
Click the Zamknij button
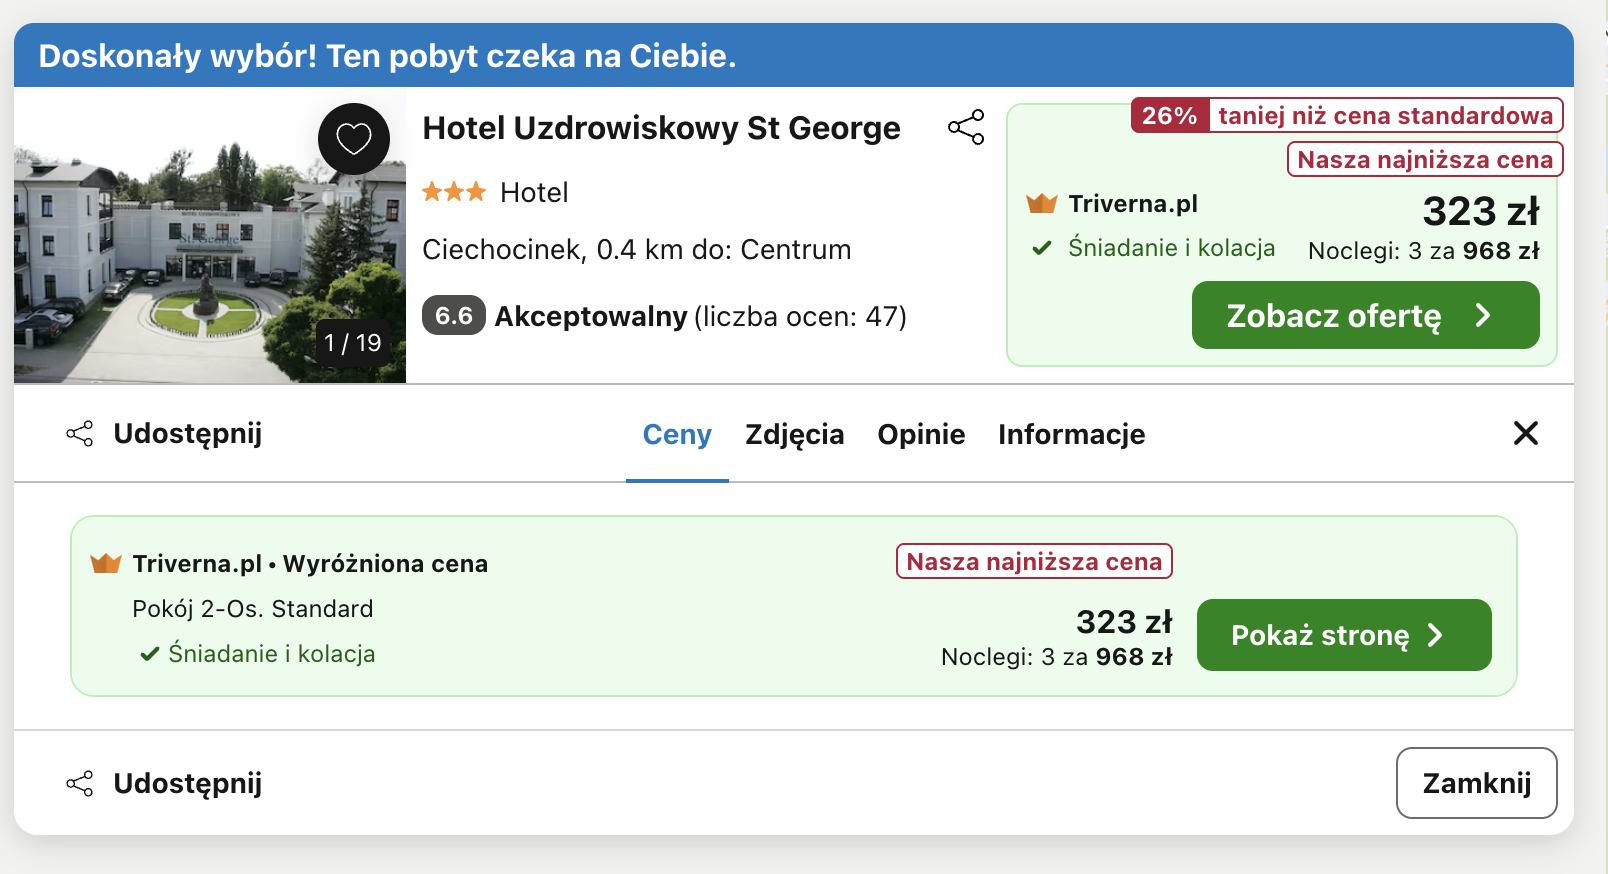click(1477, 783)
